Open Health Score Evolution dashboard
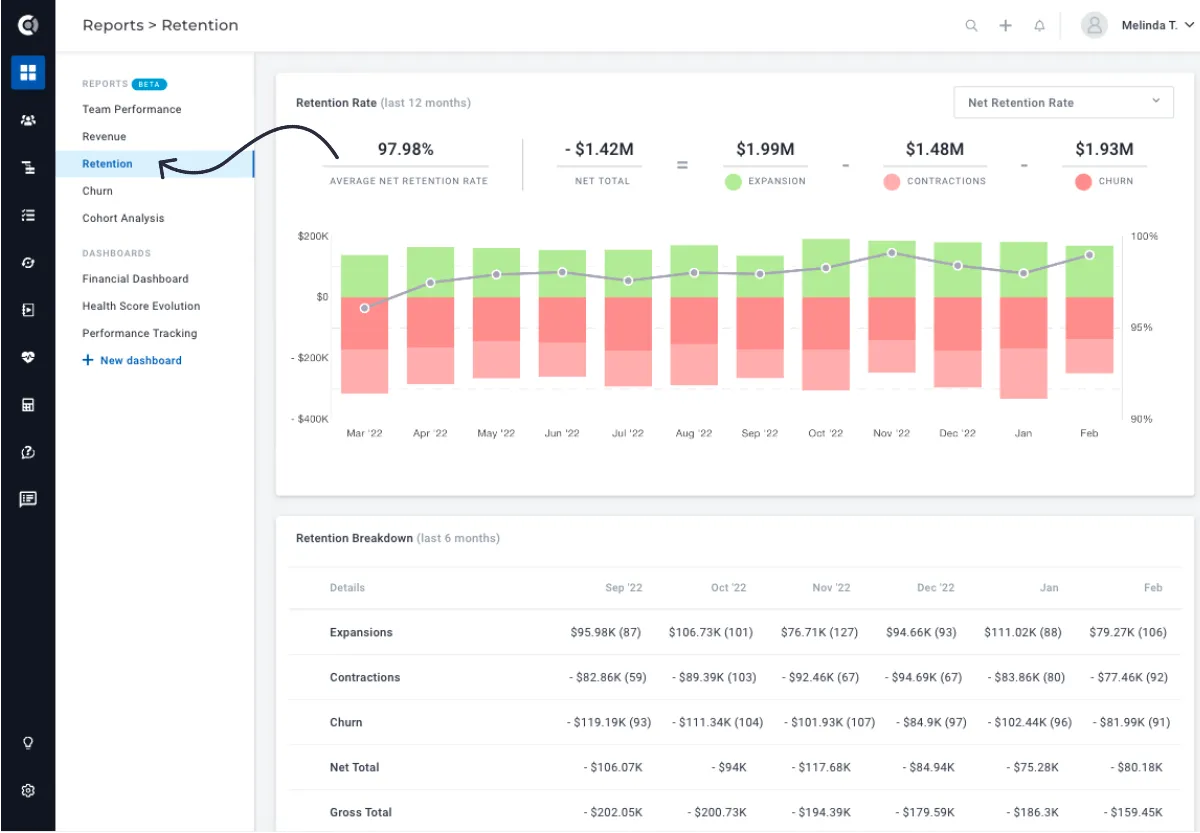The height and width of the screenshot is (833, 1200). [x=141, y=306]
